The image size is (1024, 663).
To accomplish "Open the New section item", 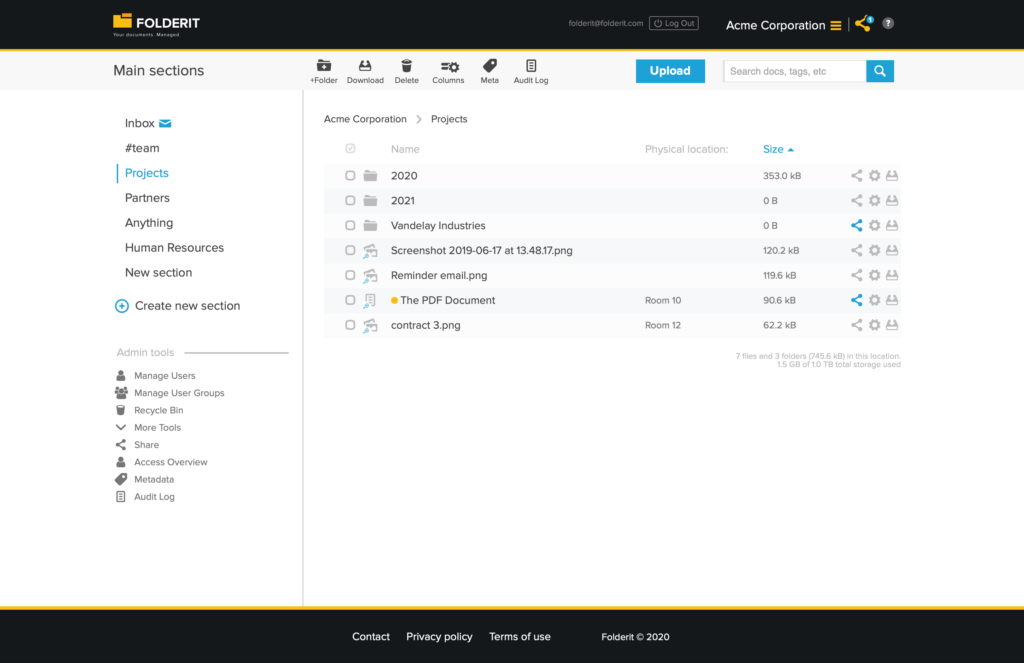I will coord(159,272).
